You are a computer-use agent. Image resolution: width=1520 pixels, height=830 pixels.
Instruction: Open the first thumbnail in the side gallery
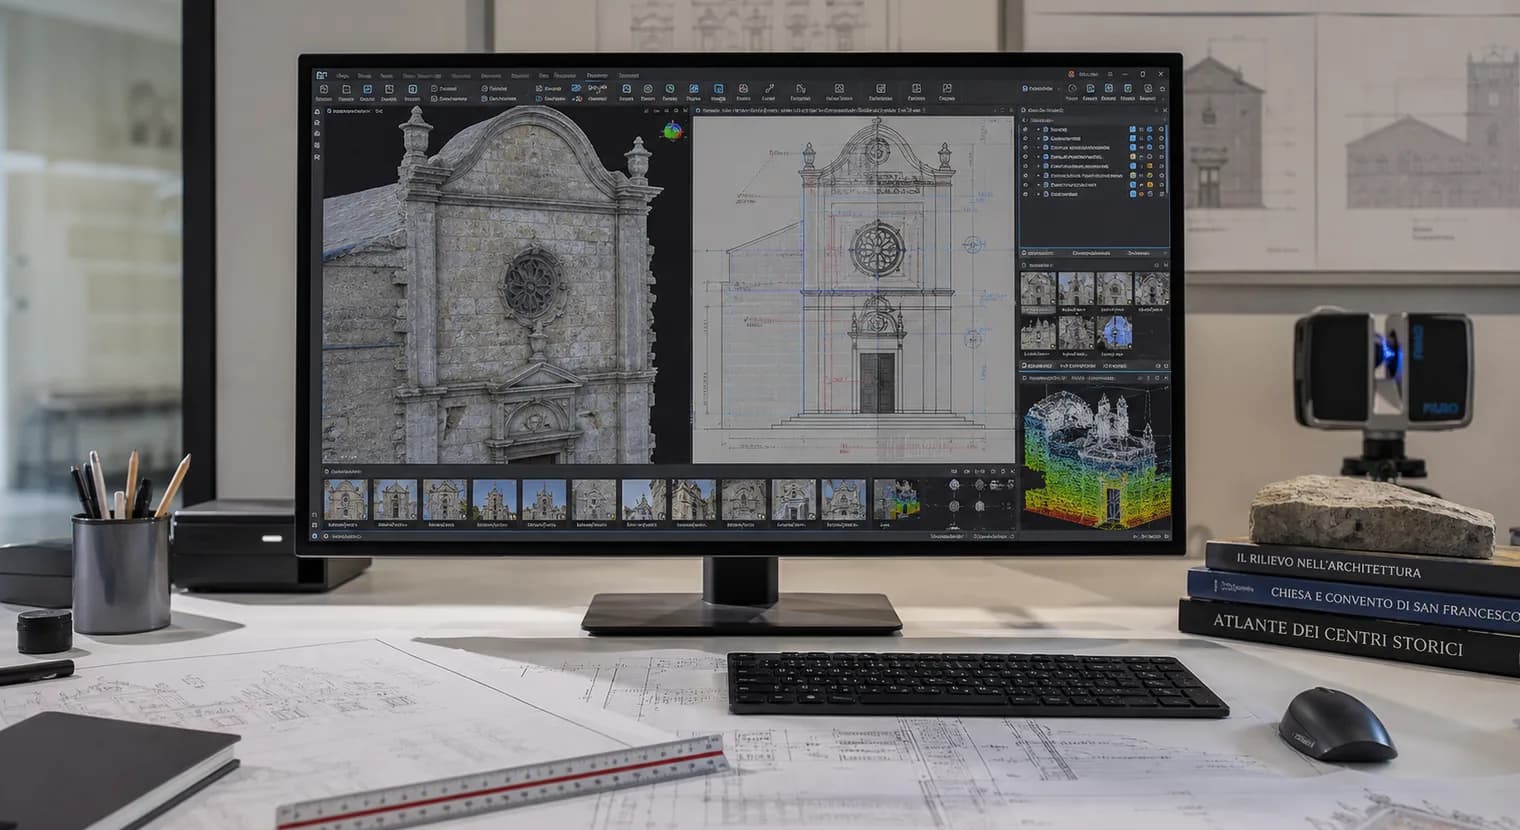1037,290
